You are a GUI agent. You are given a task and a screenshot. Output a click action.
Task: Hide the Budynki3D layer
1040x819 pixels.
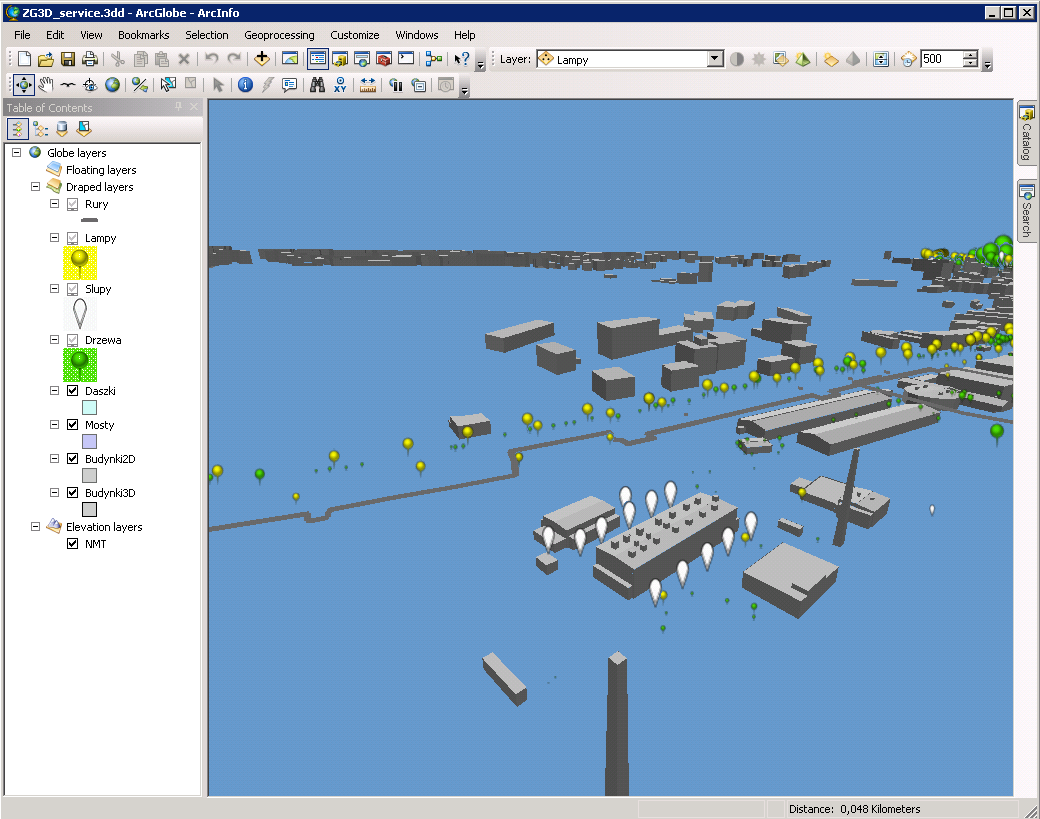coord(73,493)
